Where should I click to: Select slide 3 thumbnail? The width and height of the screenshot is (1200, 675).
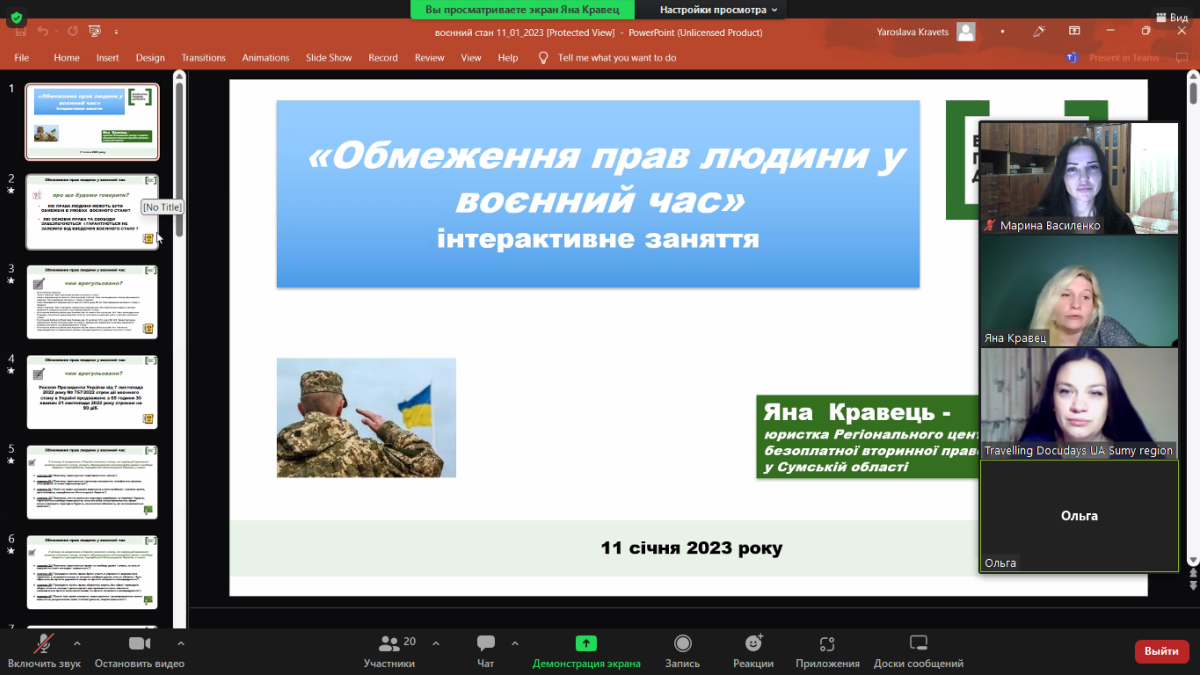click(92, 302)
